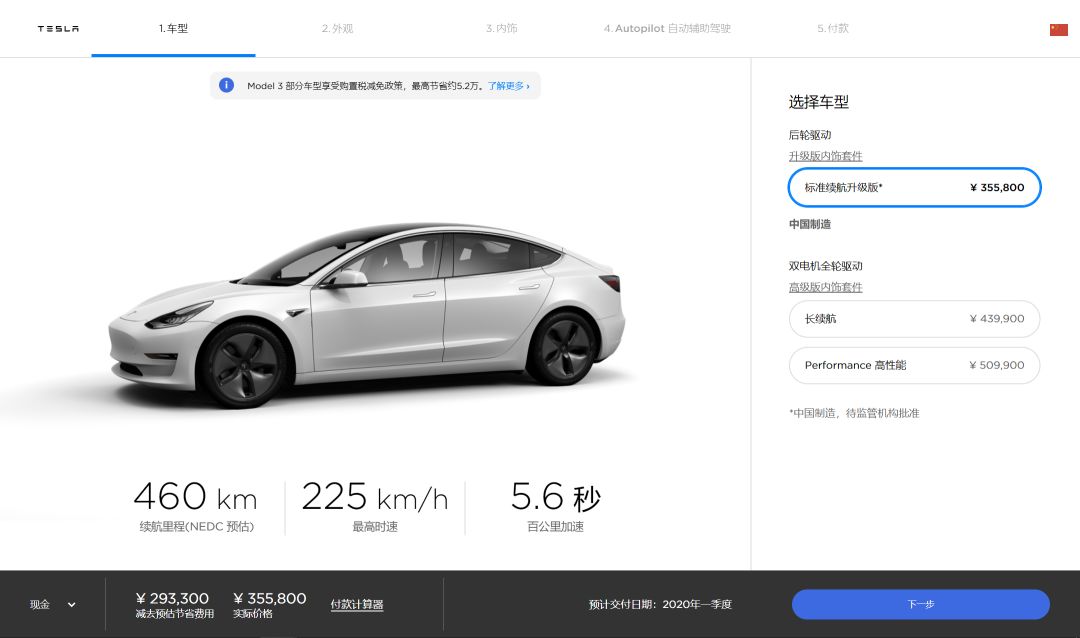Screen dimensions: 1080x638
Task: Expand the 现金 payment dropdown arrow
Action: coord(72,605)
